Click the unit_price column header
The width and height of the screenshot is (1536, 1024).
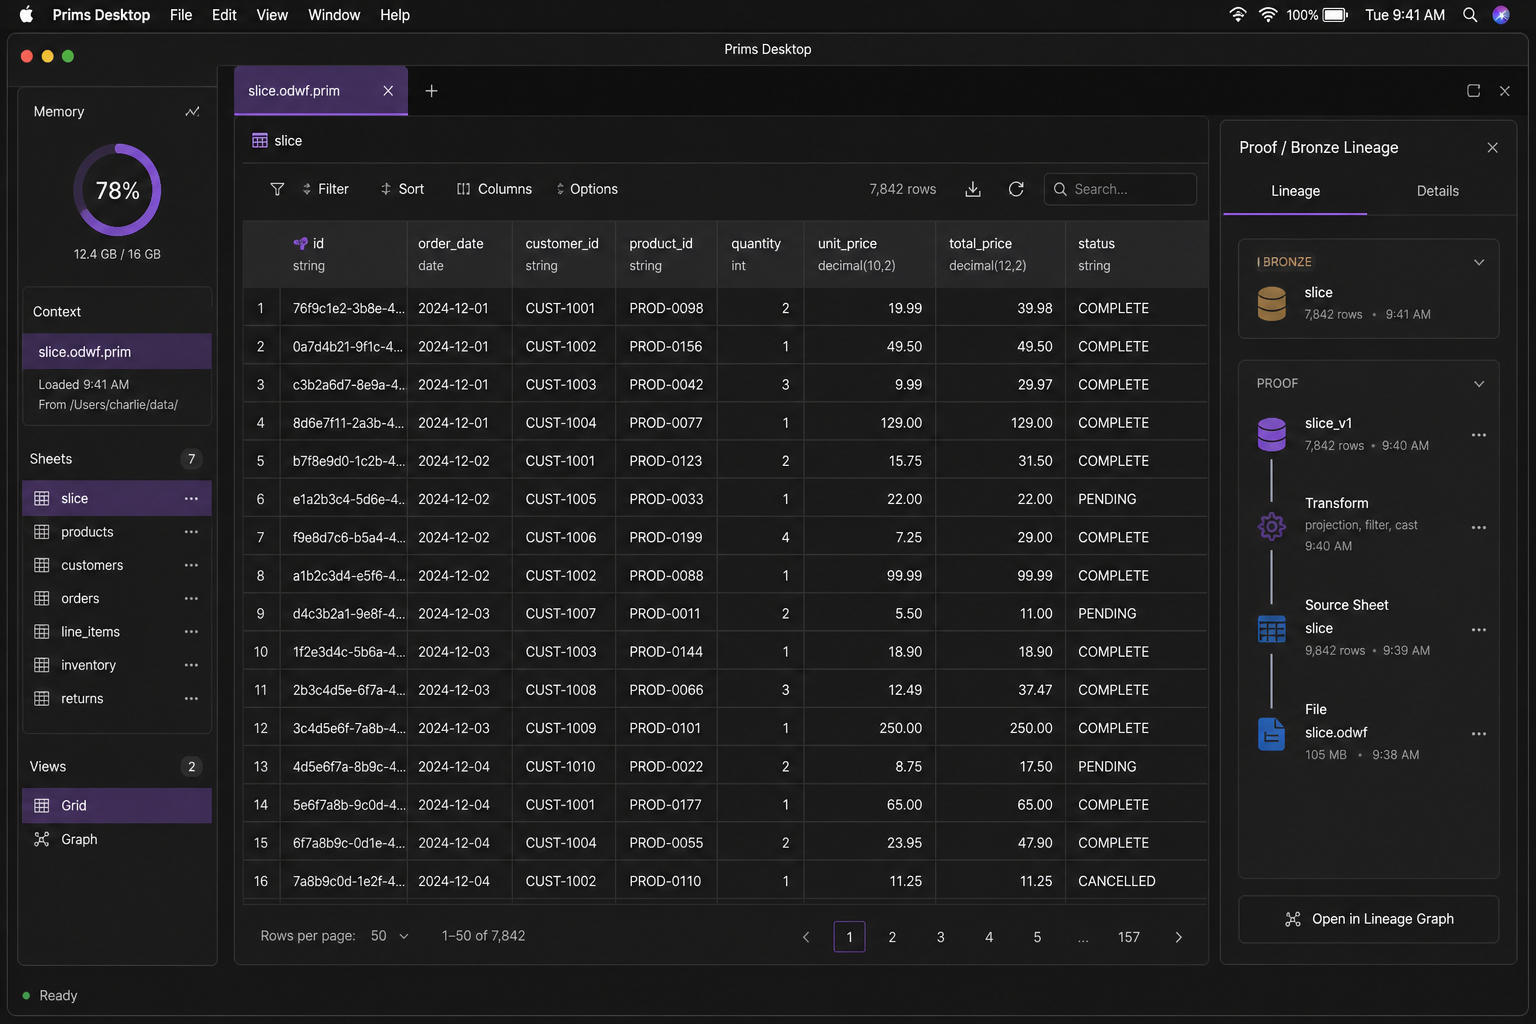(870, 254)
